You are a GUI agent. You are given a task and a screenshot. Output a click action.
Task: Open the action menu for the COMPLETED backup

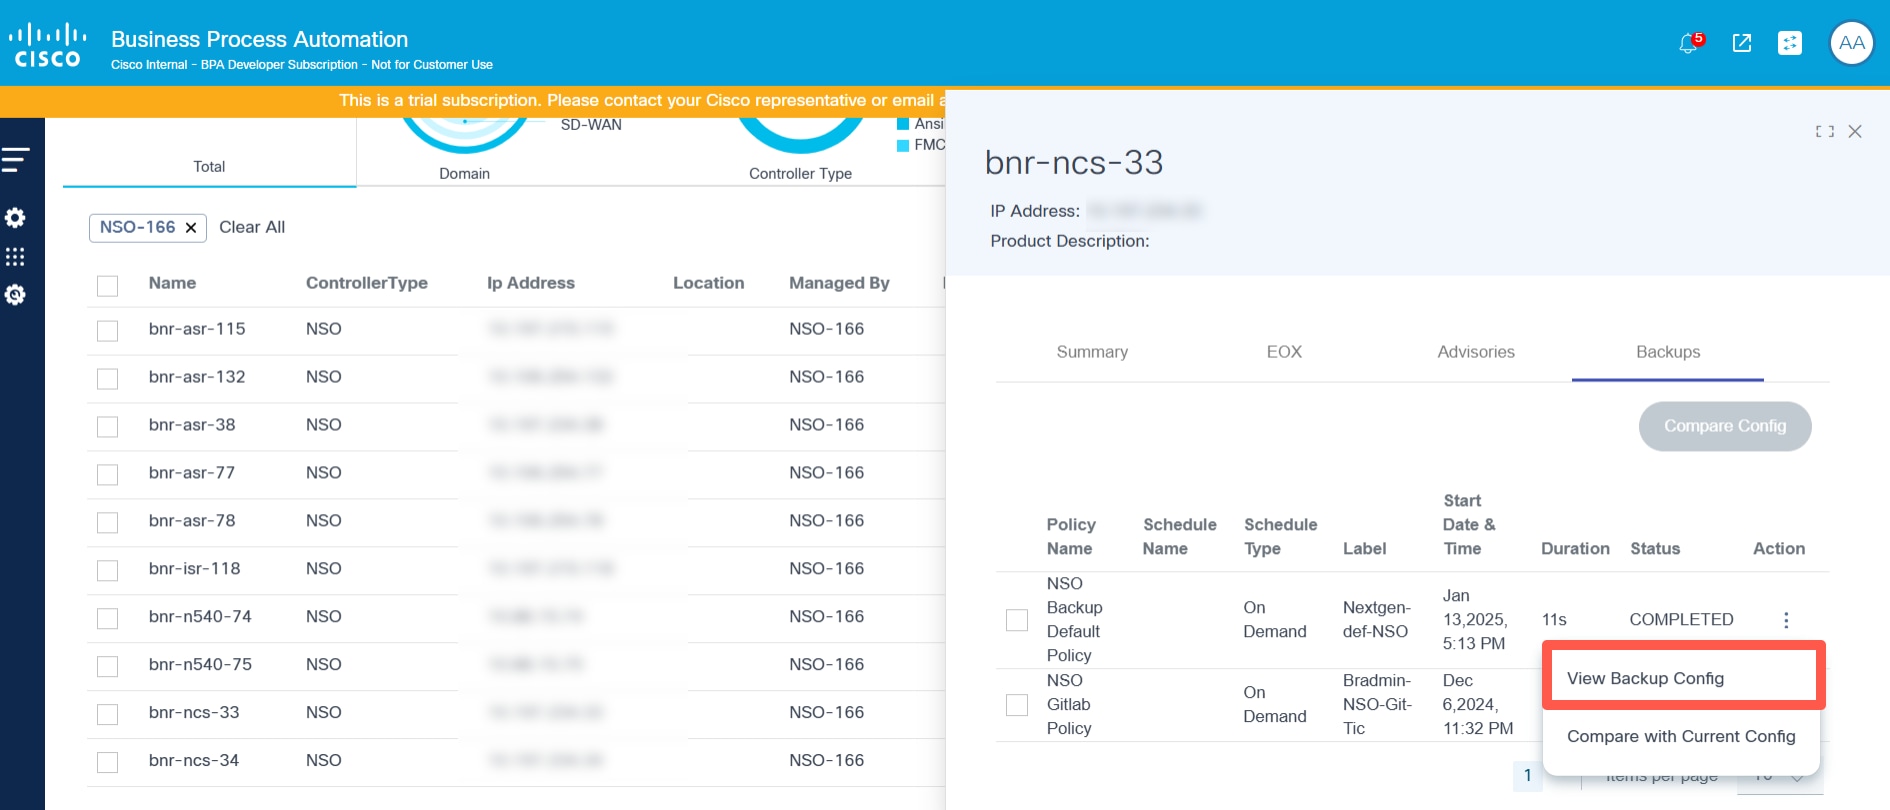pyautogui.click(x=1786, y=620)
